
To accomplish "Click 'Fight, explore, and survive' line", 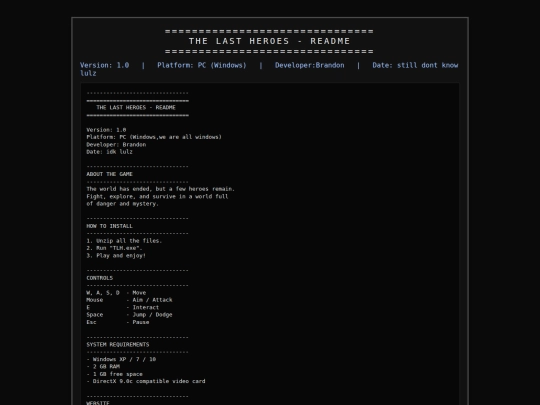I will [157, 197].
